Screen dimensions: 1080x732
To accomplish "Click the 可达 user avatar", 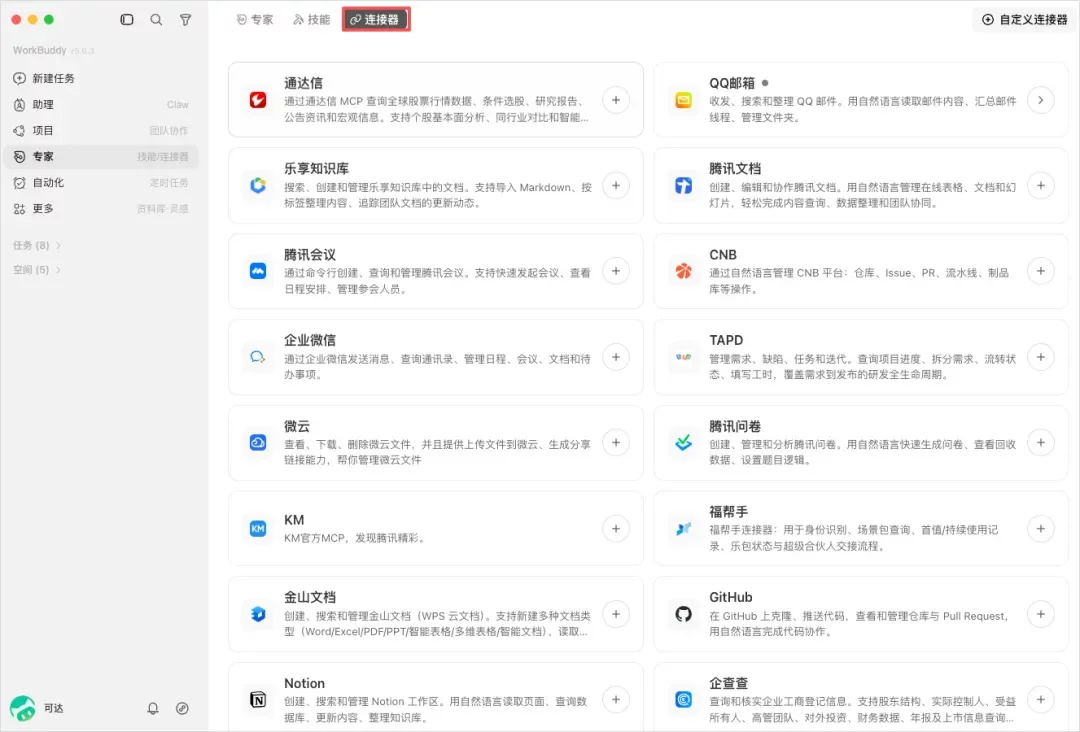I will pos(23,708).
